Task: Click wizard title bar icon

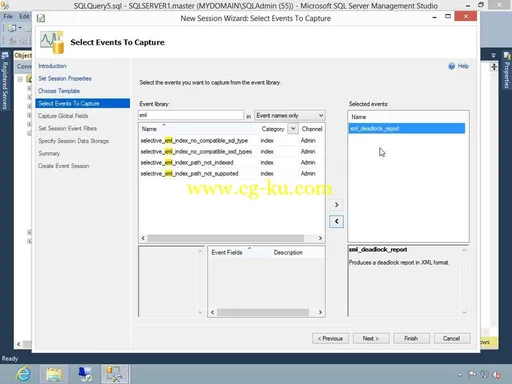Action: [41, 18]
